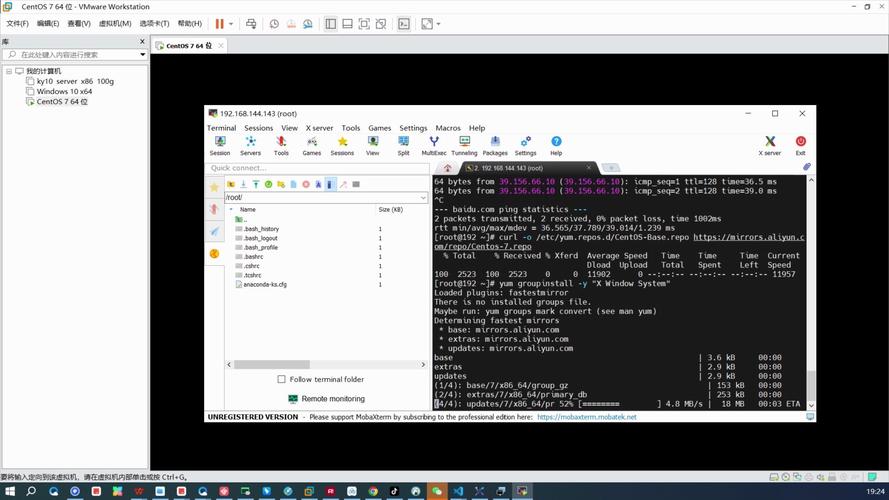Viewport: 889px width, 500px height.
Task: Open the Session icon in MobaXterm toolbar
Action: pos(220,146)
